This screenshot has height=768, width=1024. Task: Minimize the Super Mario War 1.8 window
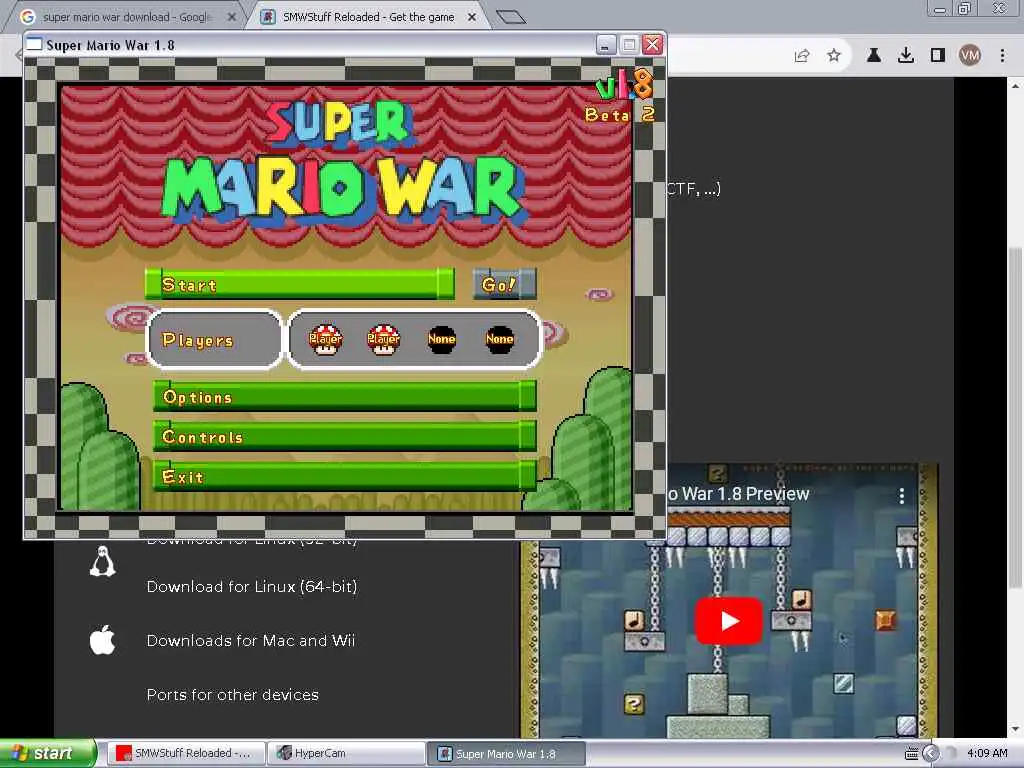point(606,45)
